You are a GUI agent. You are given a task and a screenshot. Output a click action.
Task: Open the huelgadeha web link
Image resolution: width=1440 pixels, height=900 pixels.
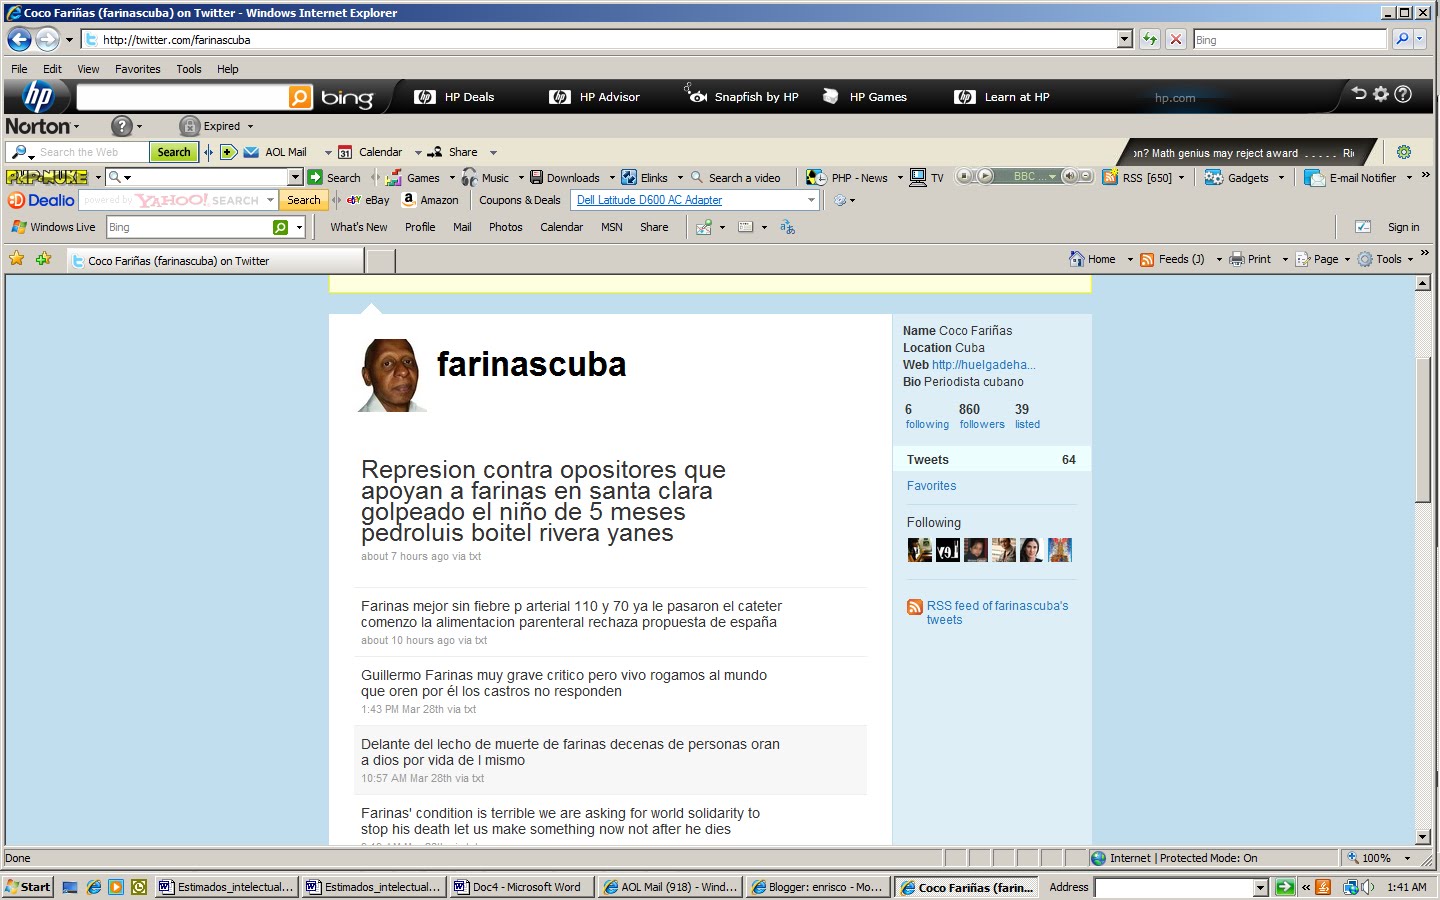[x=983, y=365]
